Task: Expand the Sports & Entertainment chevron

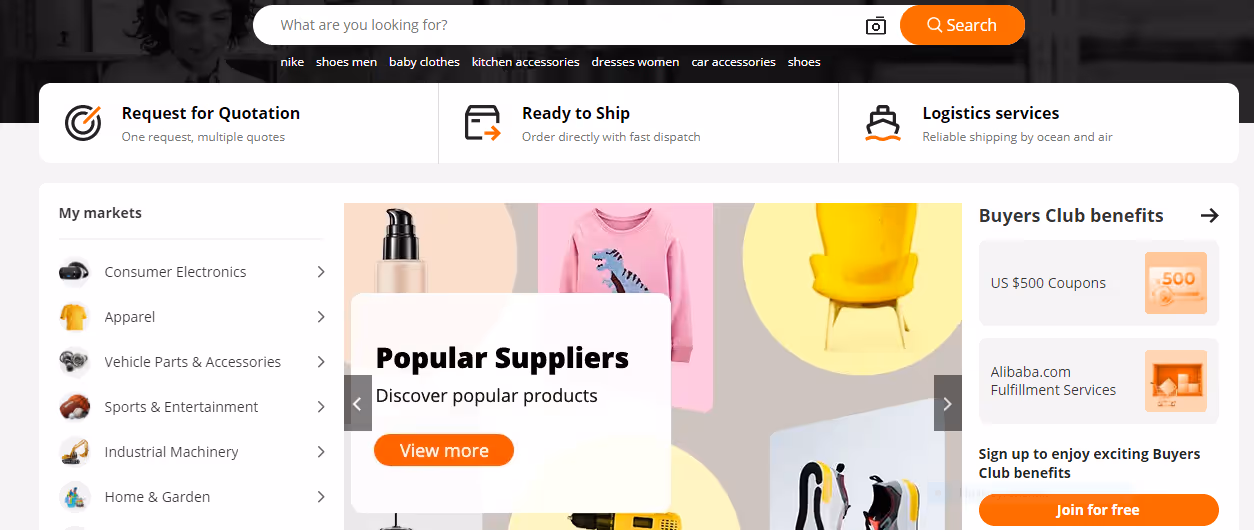Action: click(321, 407)
